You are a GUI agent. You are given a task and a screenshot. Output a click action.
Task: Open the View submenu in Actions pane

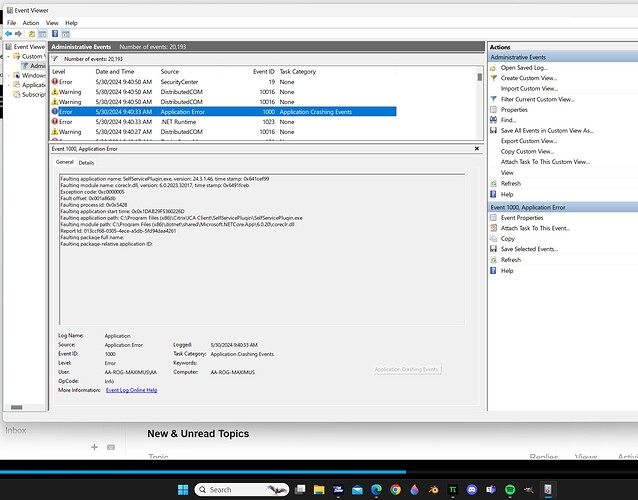[x=507, y=172]
